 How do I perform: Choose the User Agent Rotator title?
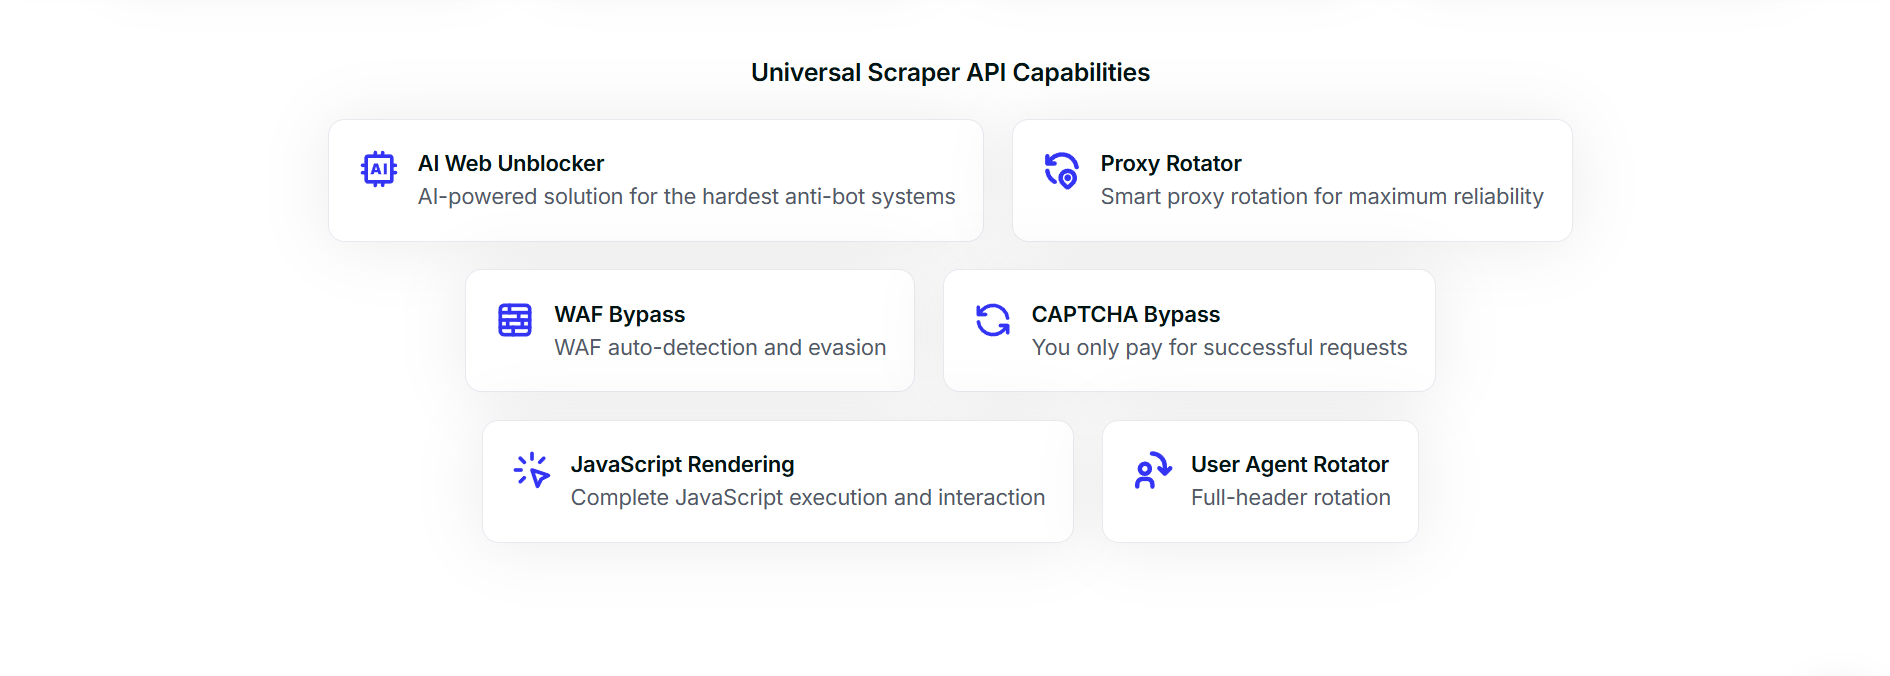tap(1289, 464)
